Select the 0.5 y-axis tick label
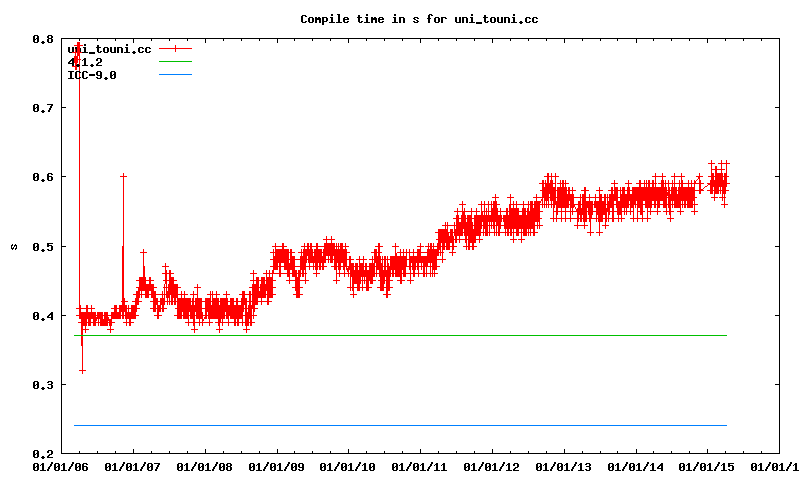This screenshot has height=480, width=800. [x=43, y=246]
